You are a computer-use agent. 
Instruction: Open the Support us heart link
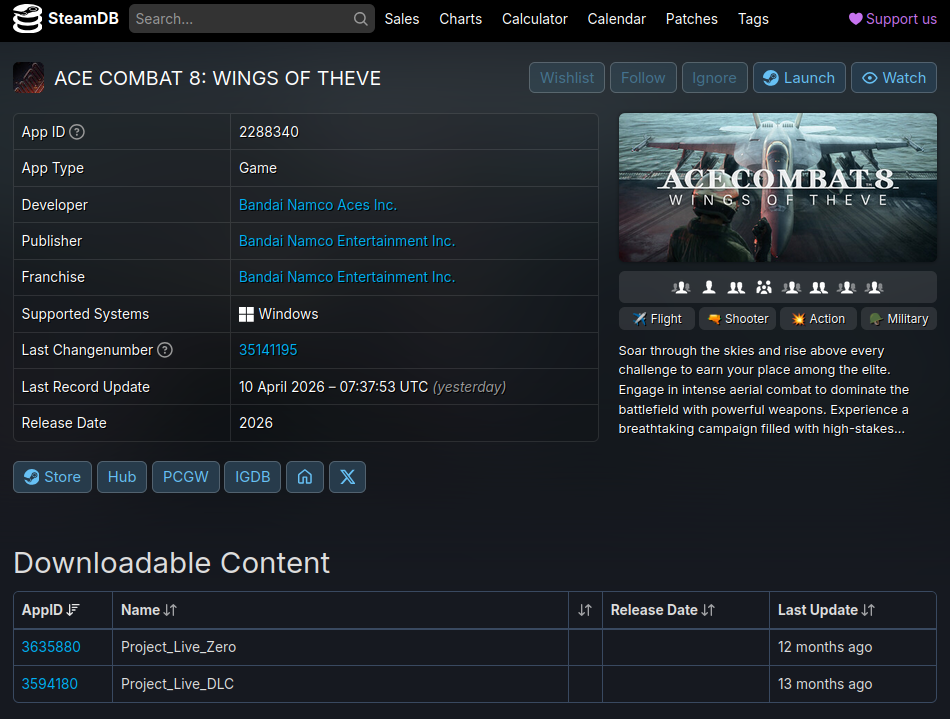[892, 19]
